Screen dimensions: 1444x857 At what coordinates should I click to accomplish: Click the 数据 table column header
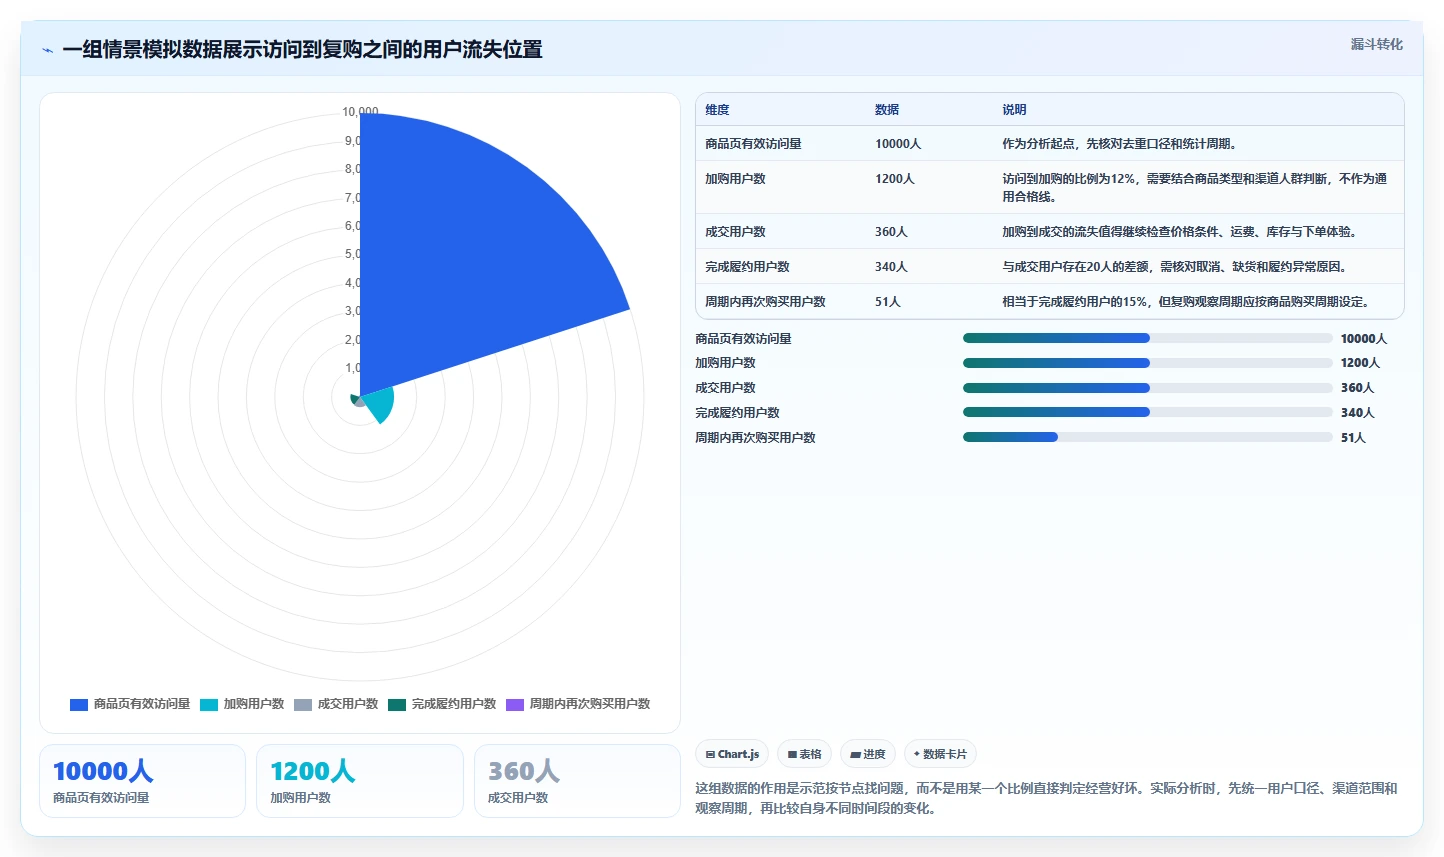click(x=887, y=110)
